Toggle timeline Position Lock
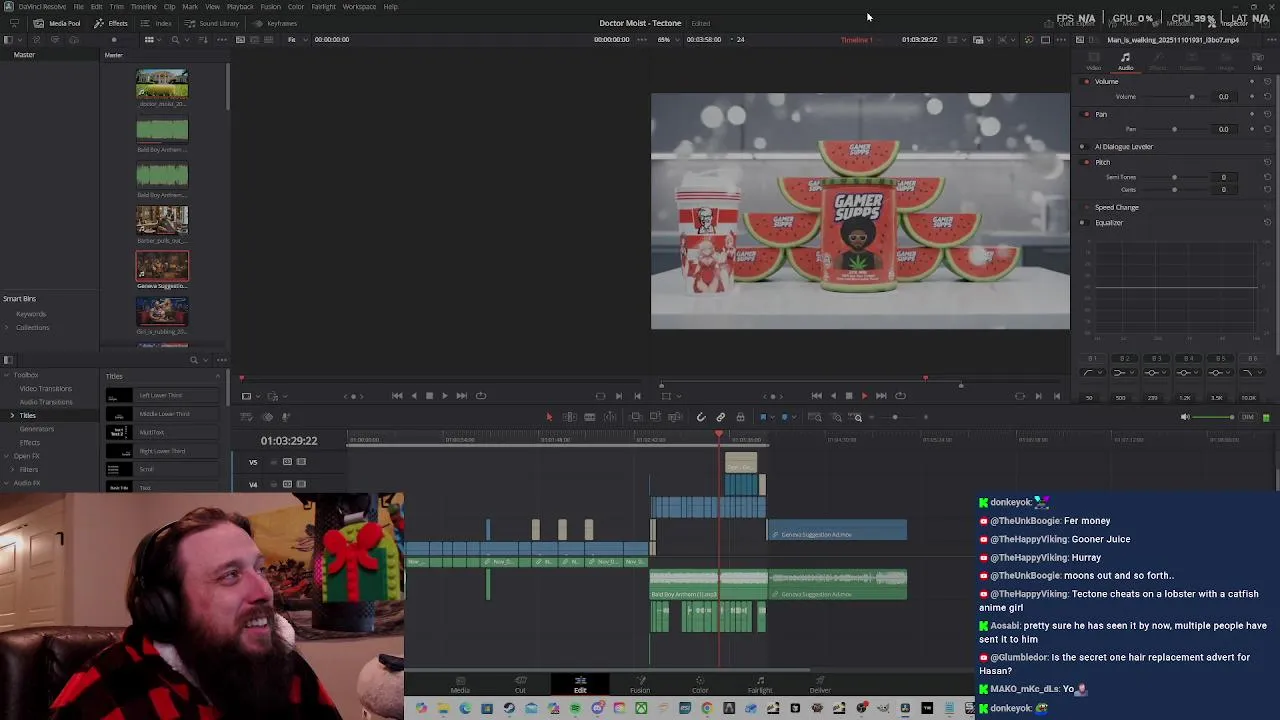 tap(740, 417)
